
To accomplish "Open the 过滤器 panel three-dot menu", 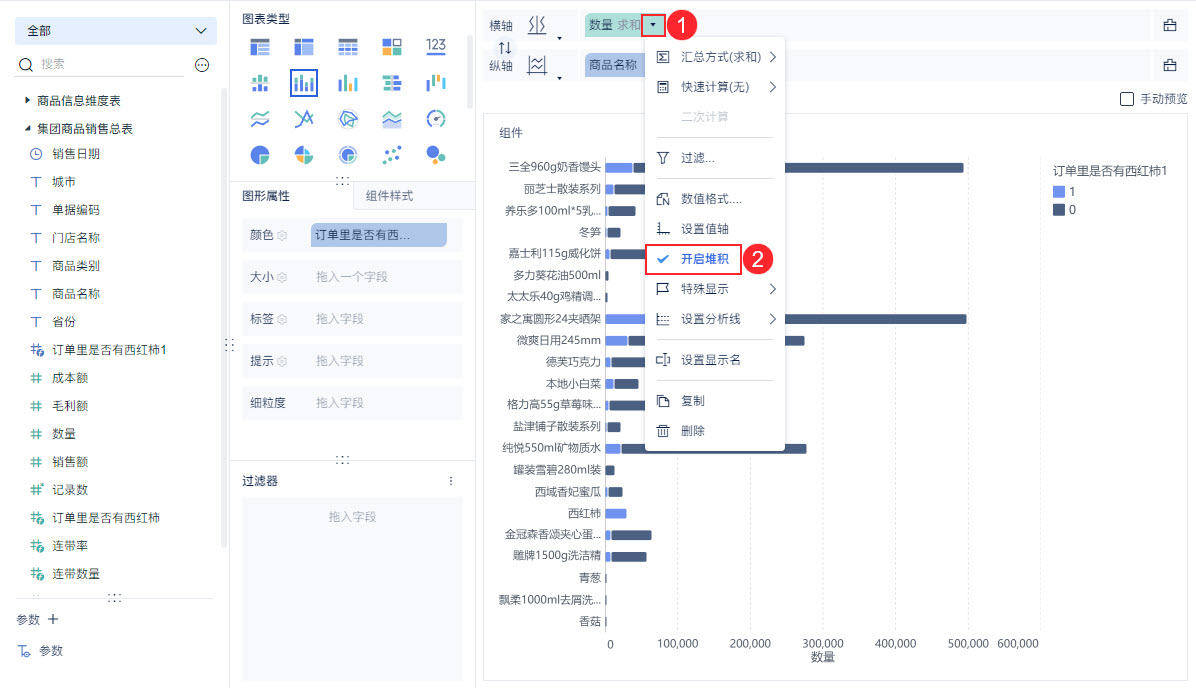I will coord(451,481).
